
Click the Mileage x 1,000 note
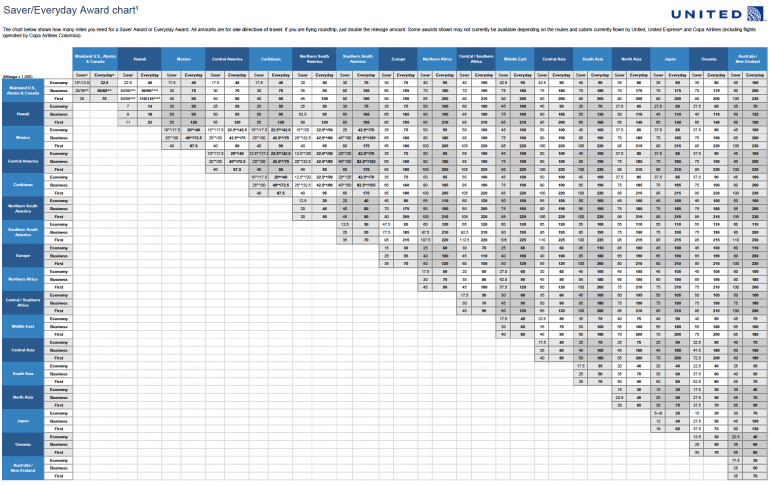coord(19,75)
